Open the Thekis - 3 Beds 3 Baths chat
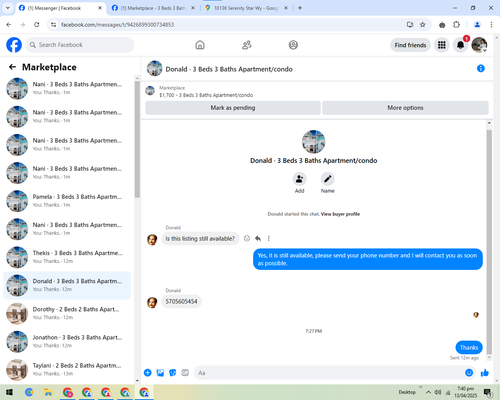The width and height of the screenshot is (500, 400). (x=67, y=257)
